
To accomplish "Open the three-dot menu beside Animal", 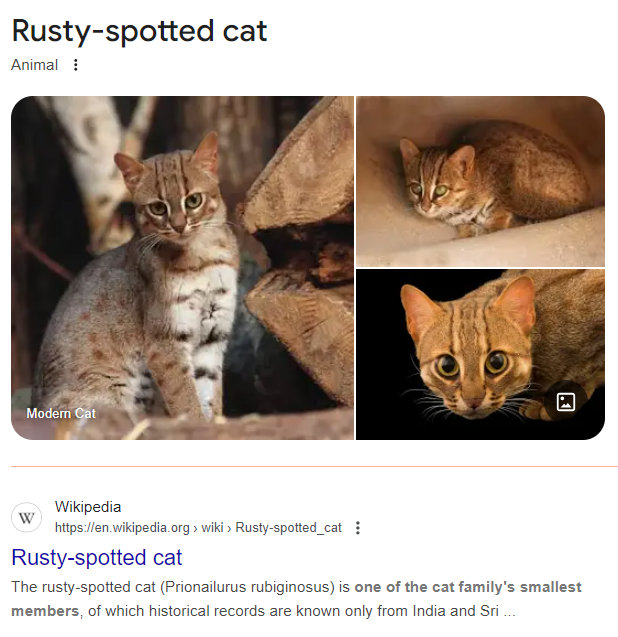I will click(76, 65).
